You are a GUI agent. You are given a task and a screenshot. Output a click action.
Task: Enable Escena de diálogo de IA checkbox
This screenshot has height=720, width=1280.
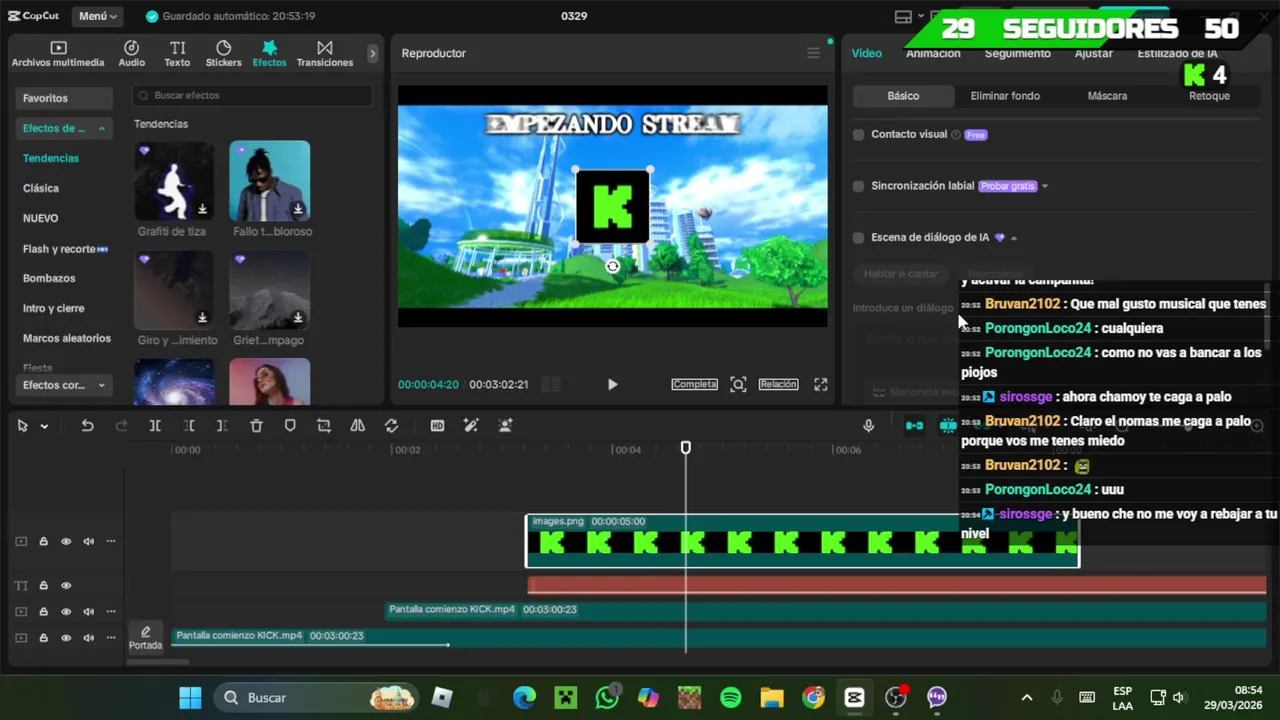pos(858,238)
